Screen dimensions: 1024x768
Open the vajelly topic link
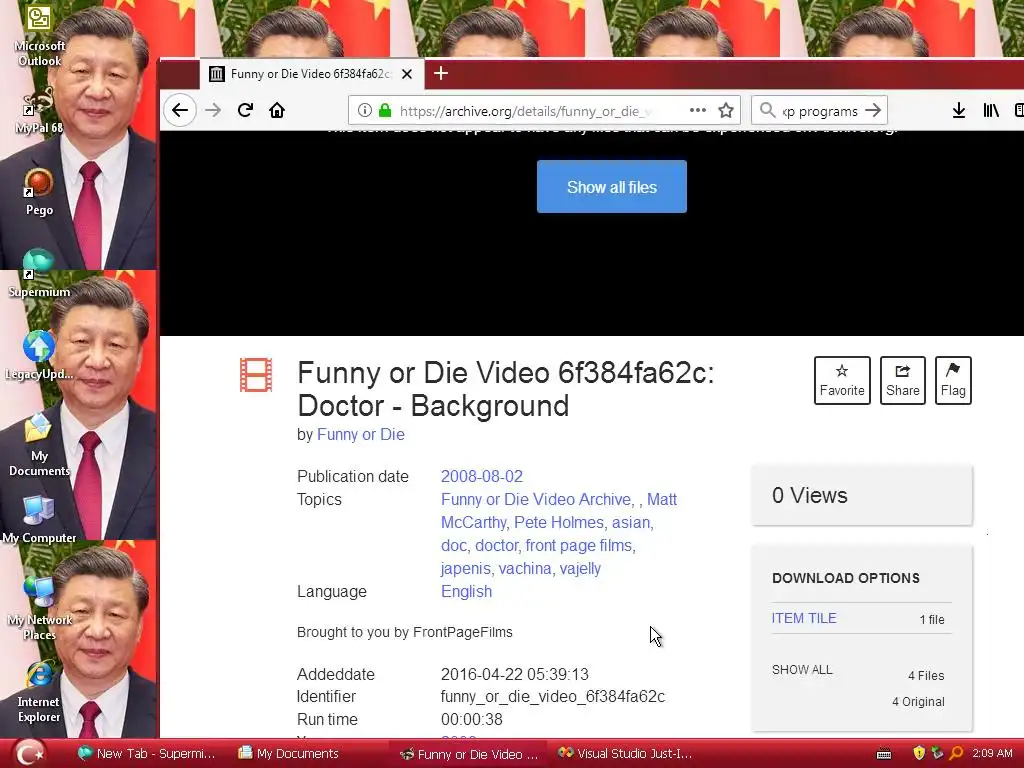(580, 568)
